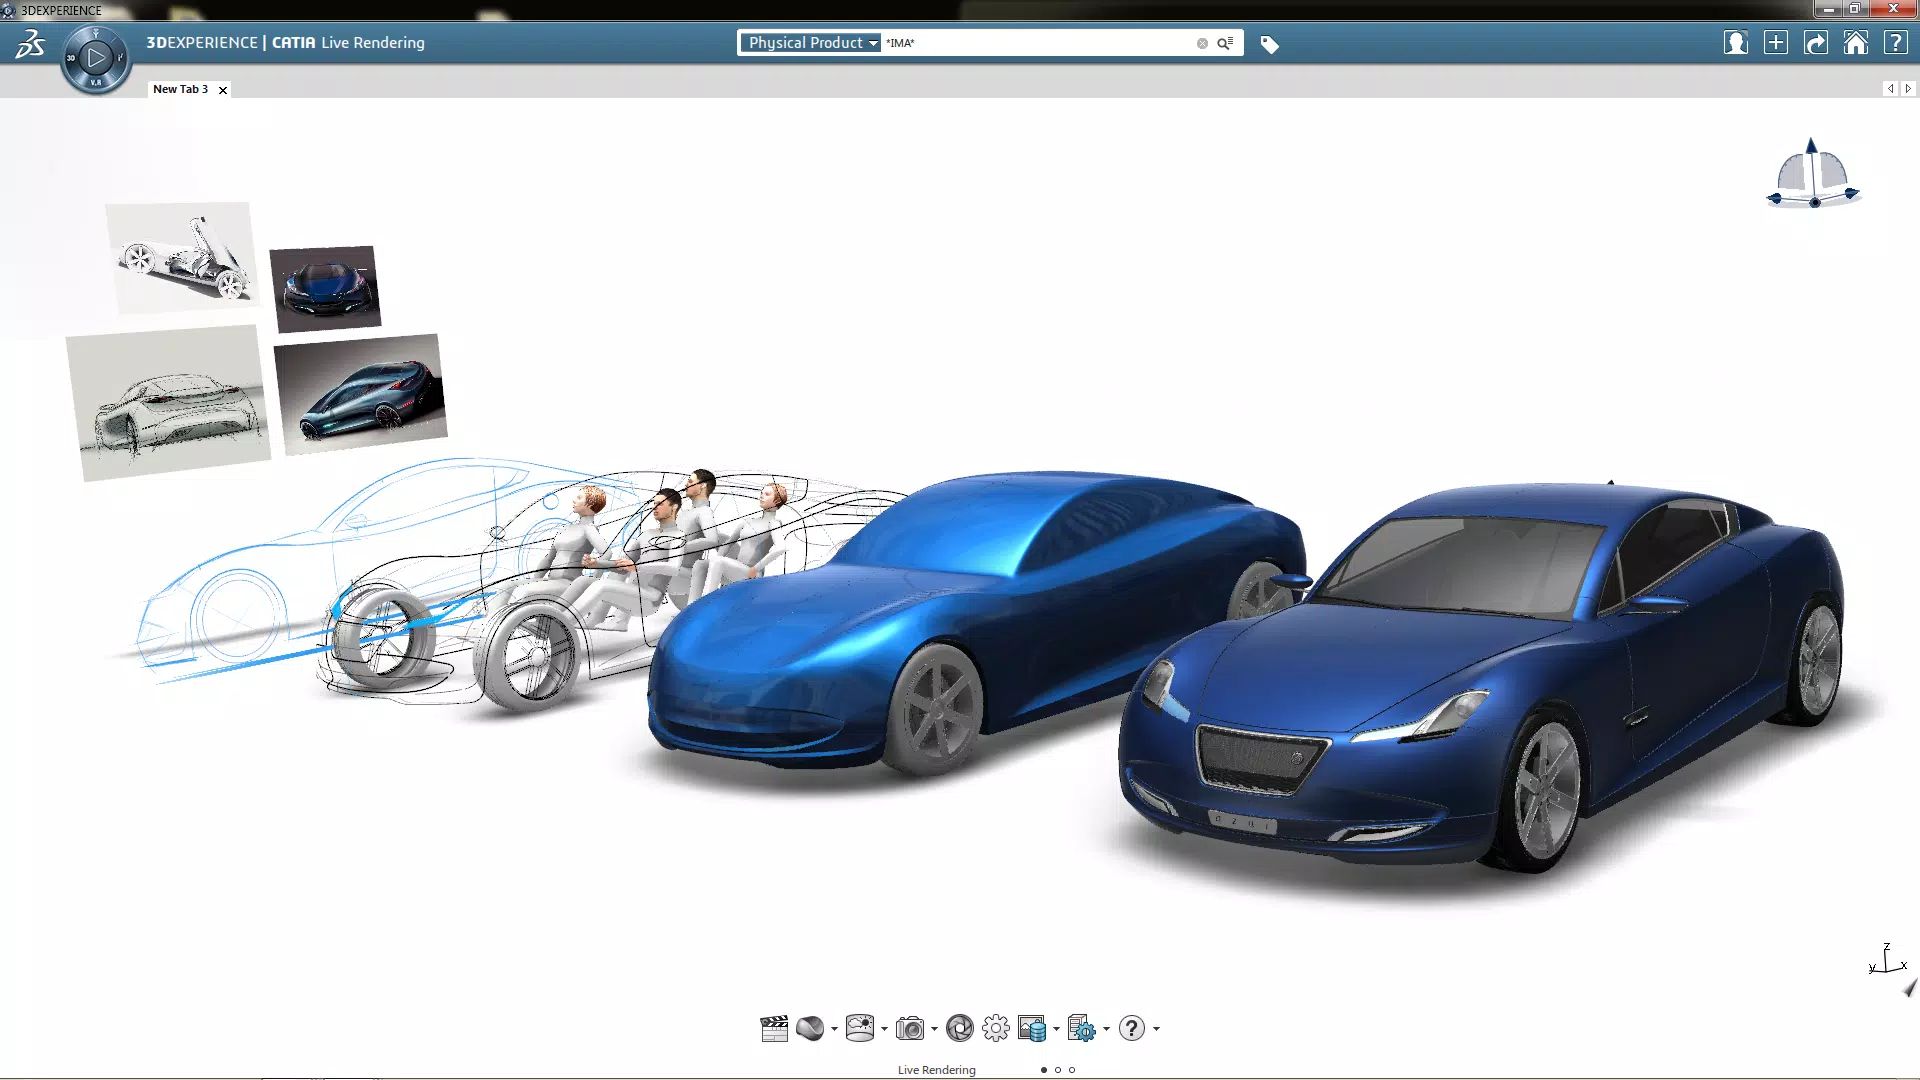Viewport: 1920px width, 1080px height.
Task: Select the material sphere tool
Action: coord(810,1028)
